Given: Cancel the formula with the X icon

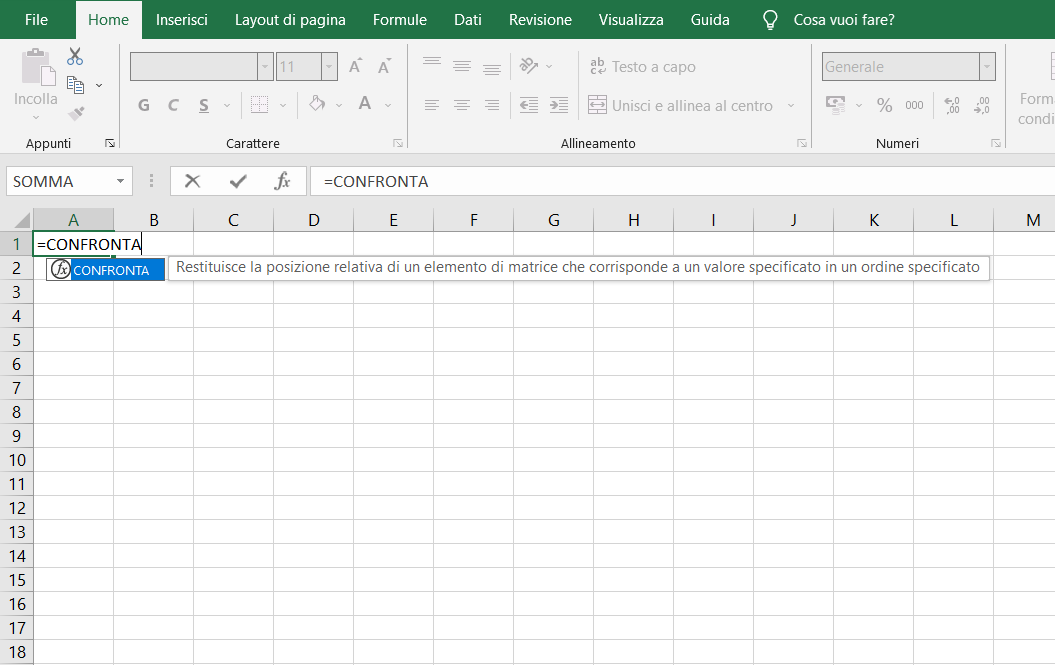Looking at the screenshot, I should [192, 181].
